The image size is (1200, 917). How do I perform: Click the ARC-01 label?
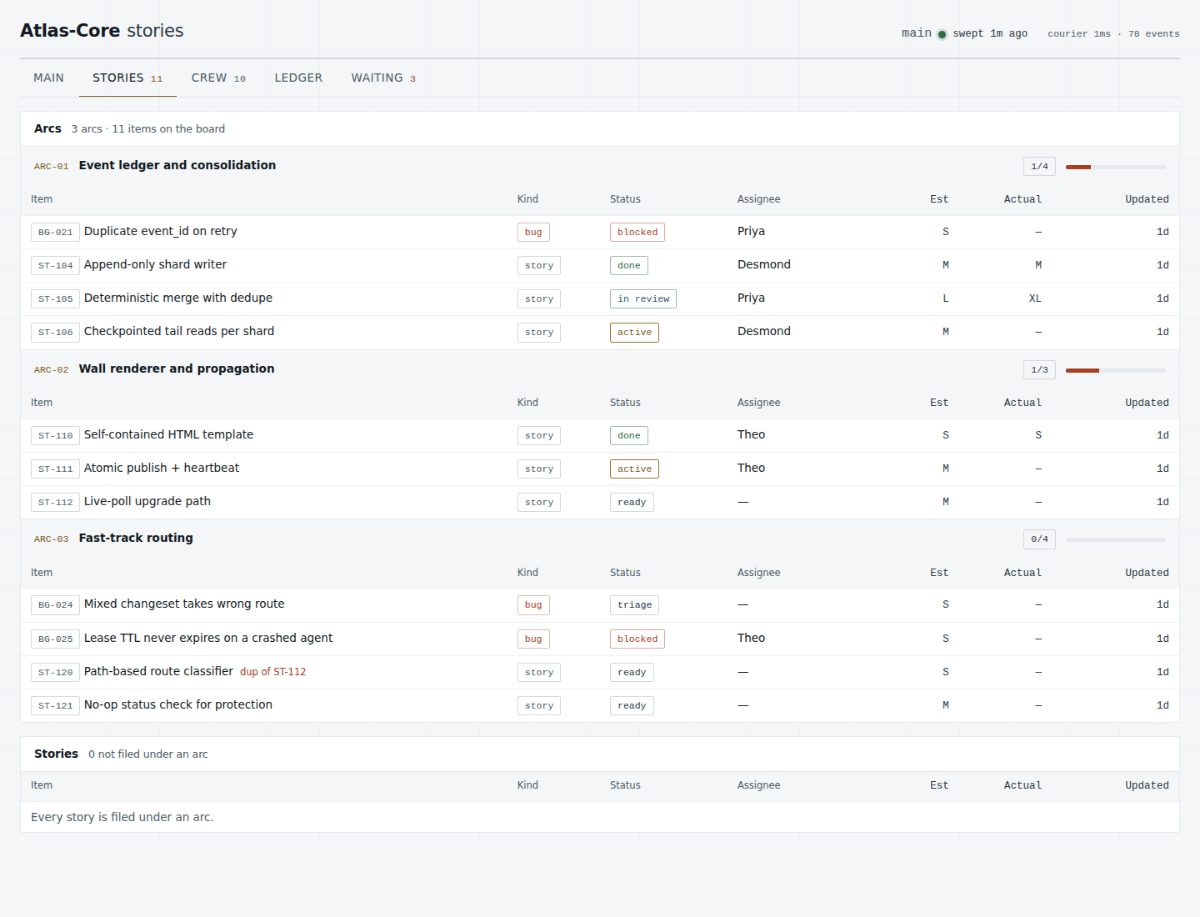point(51,166)
